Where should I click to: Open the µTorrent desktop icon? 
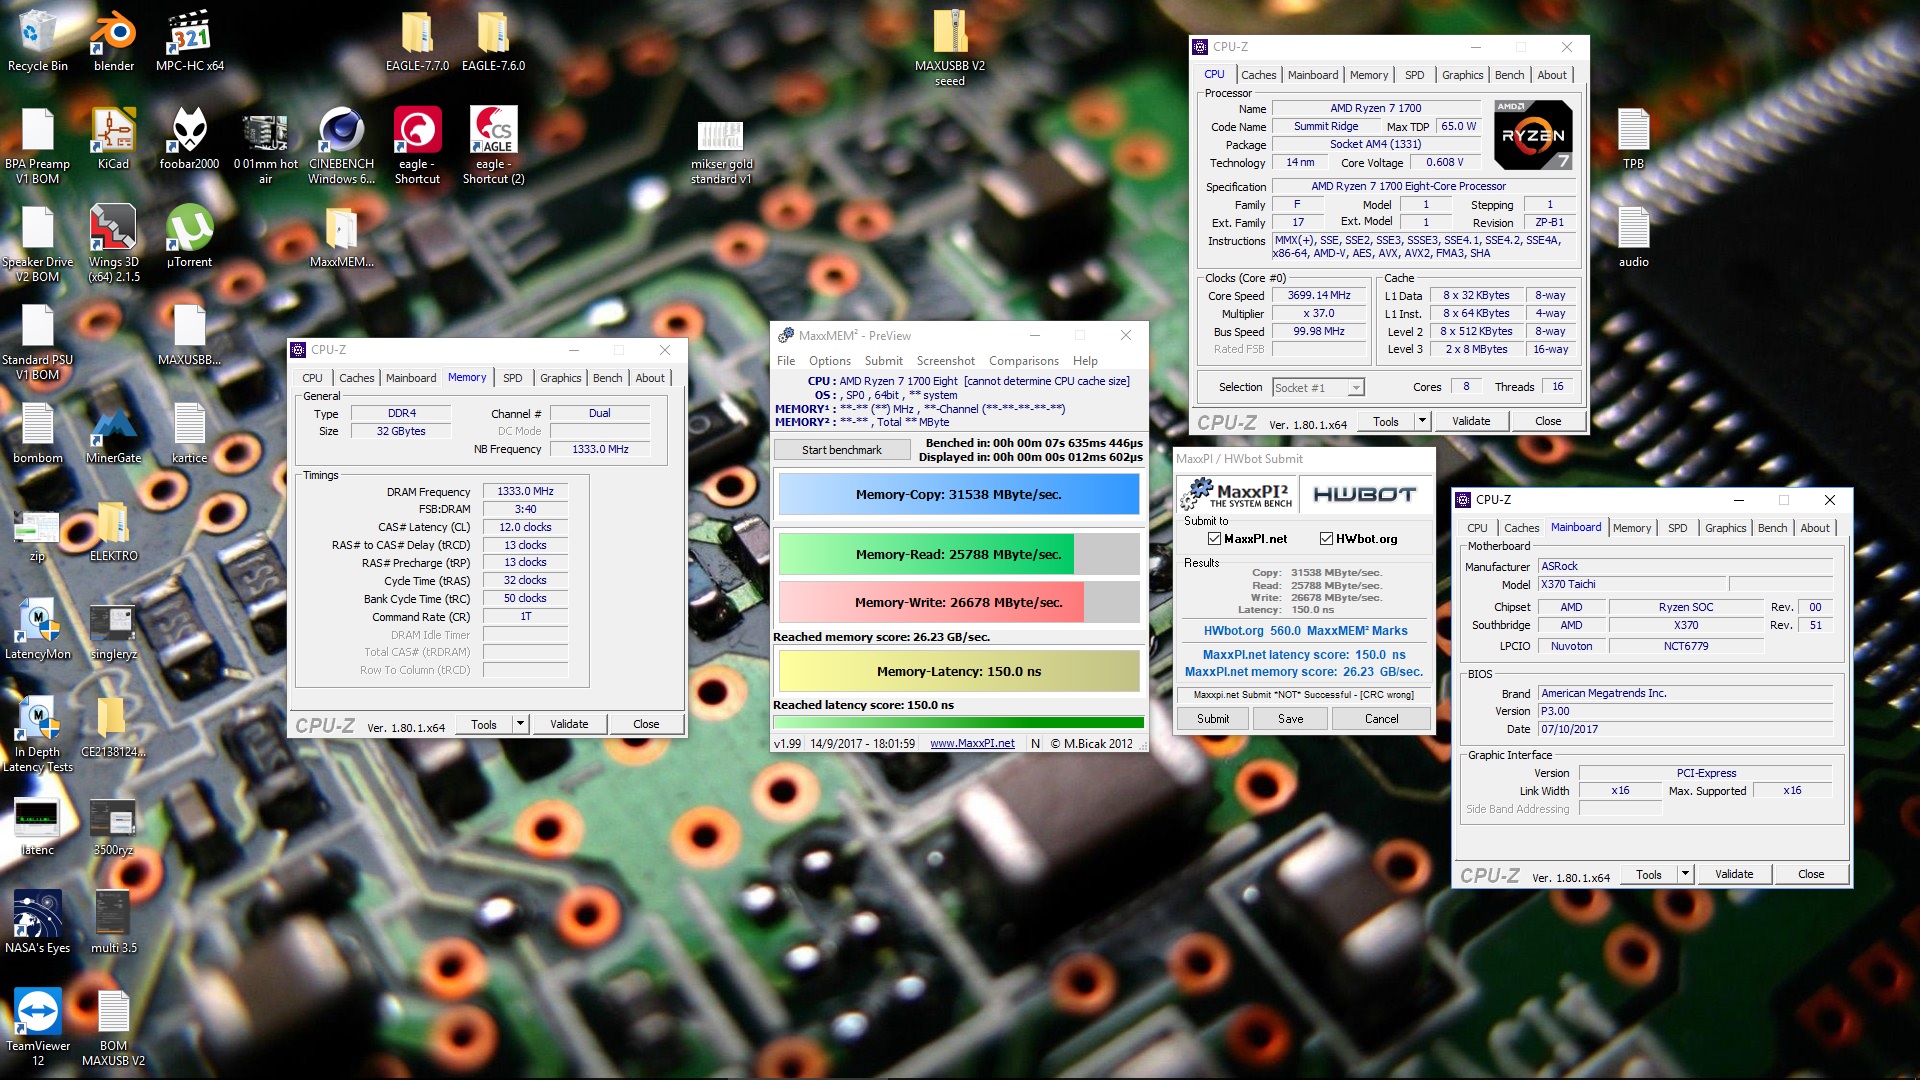(189, 237)
